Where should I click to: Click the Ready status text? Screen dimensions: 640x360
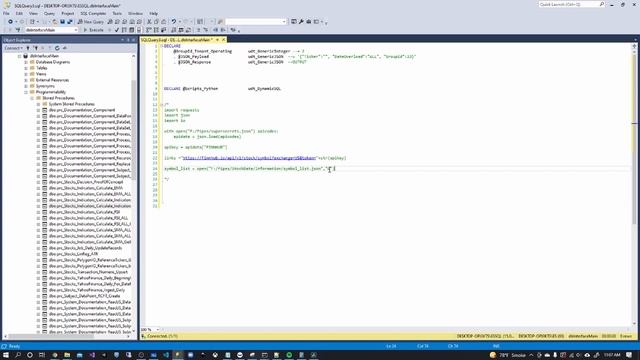pos(14,346)
